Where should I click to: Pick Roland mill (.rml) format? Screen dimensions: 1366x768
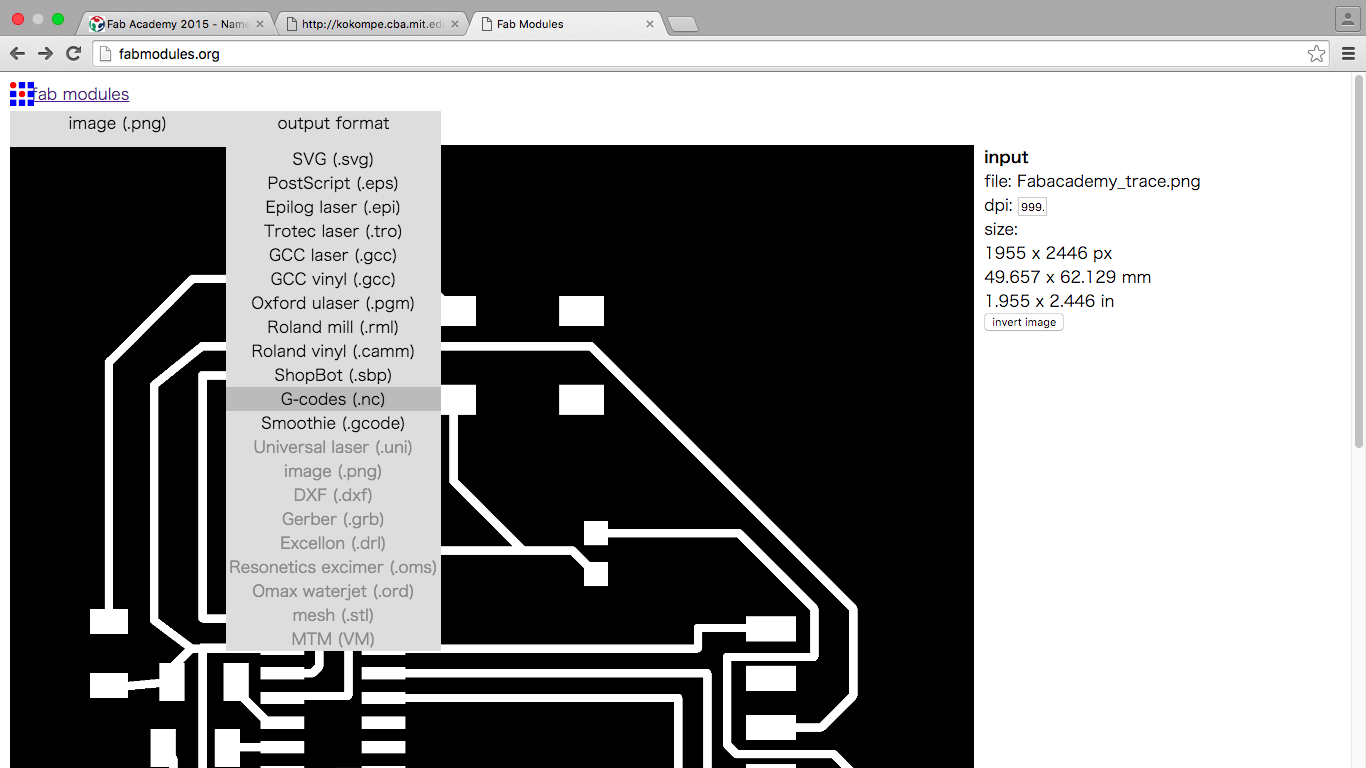coord(333,327)
